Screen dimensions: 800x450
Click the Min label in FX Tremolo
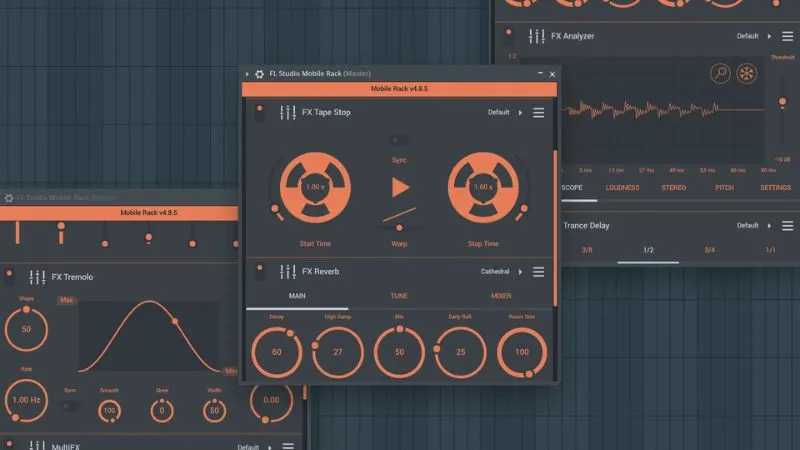[x=231, y=371]
